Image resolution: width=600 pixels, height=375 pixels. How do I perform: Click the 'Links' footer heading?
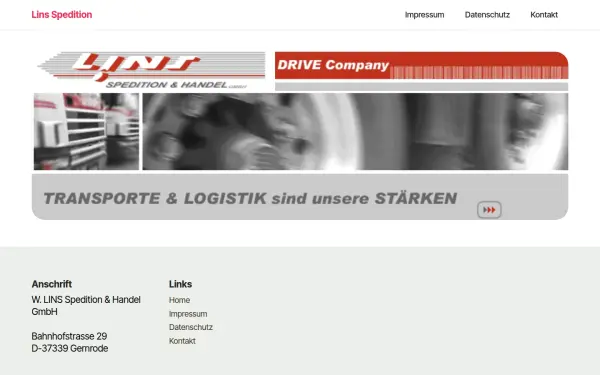pos(180,284)
